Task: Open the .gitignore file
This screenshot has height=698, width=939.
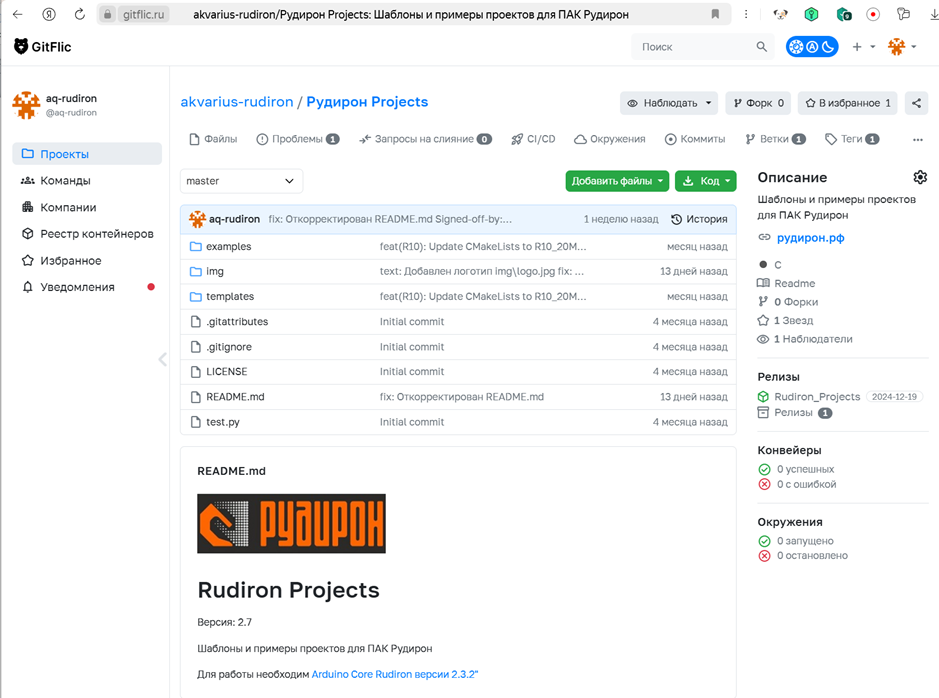Action: point(229,347)
